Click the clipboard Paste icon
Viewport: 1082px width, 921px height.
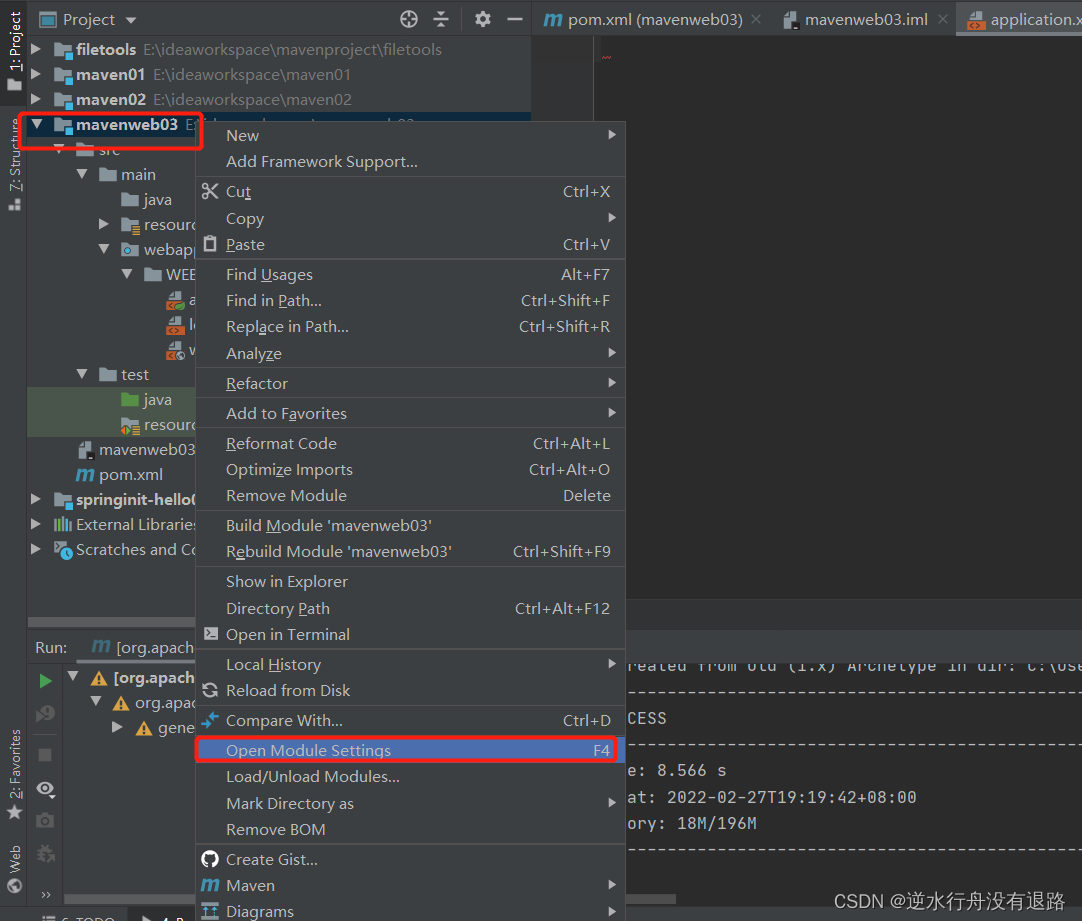pos(210,244)
